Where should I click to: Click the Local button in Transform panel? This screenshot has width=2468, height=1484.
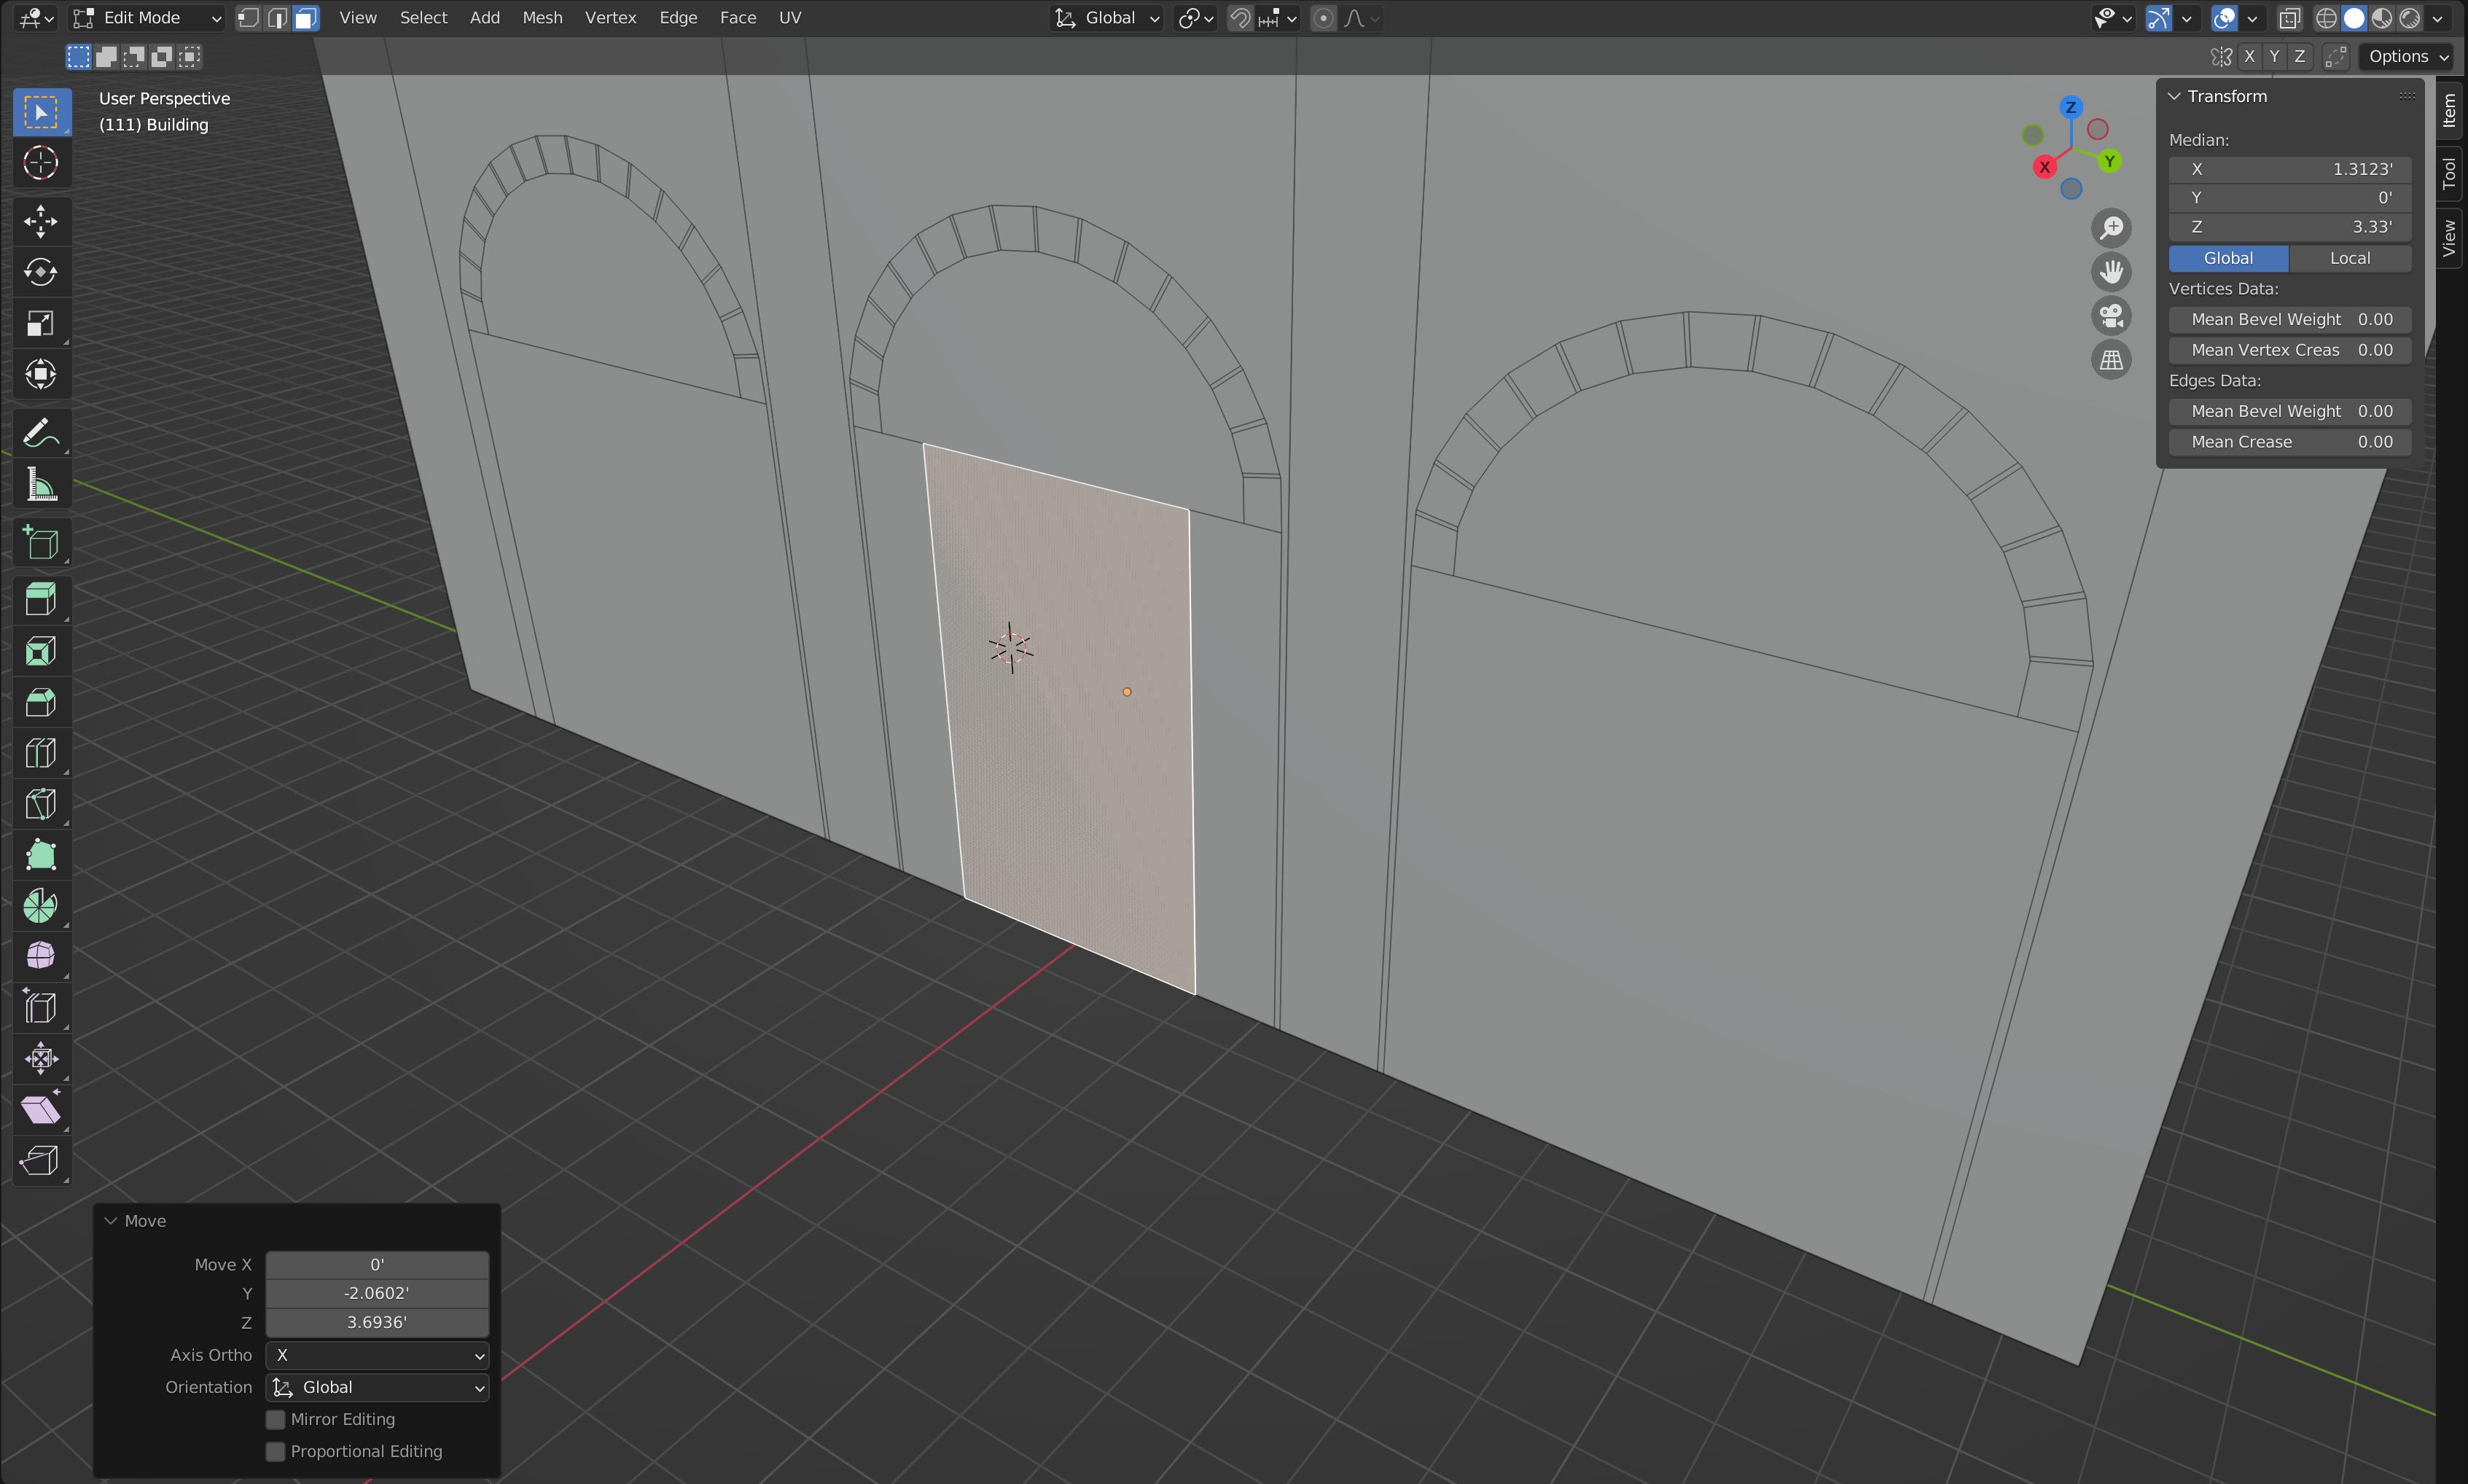pyautogui.click(x=2351, y=257)
